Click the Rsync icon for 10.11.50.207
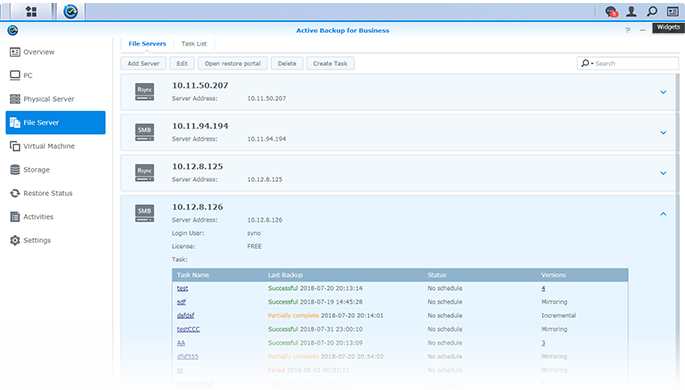The width and height of the screenshot is (685, 390). tap(145, 92)
